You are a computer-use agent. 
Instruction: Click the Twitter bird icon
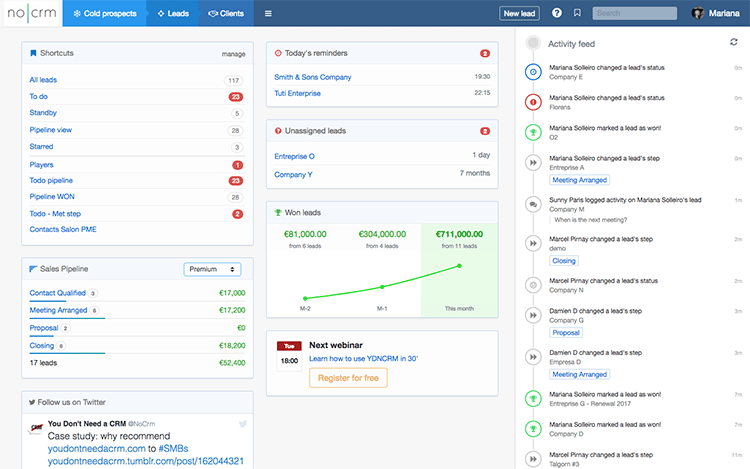pyautogui.click(x=242, y=424)
